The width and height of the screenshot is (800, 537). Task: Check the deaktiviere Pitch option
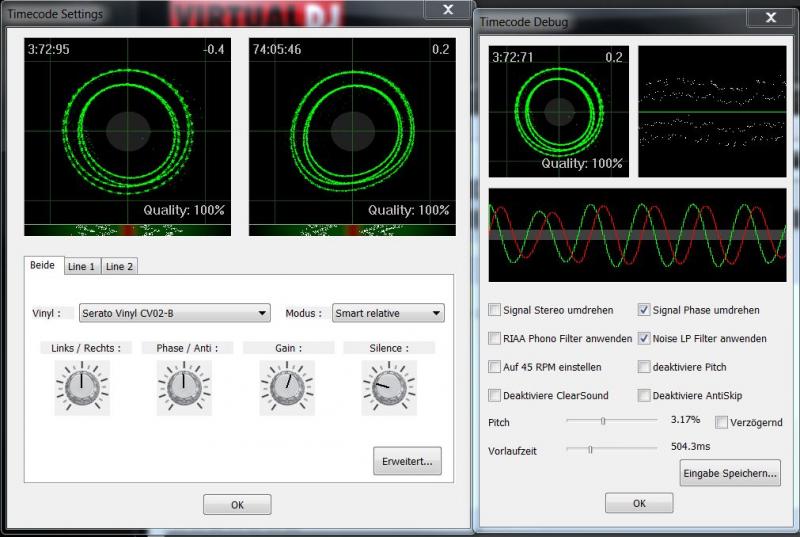coord(644,367)
